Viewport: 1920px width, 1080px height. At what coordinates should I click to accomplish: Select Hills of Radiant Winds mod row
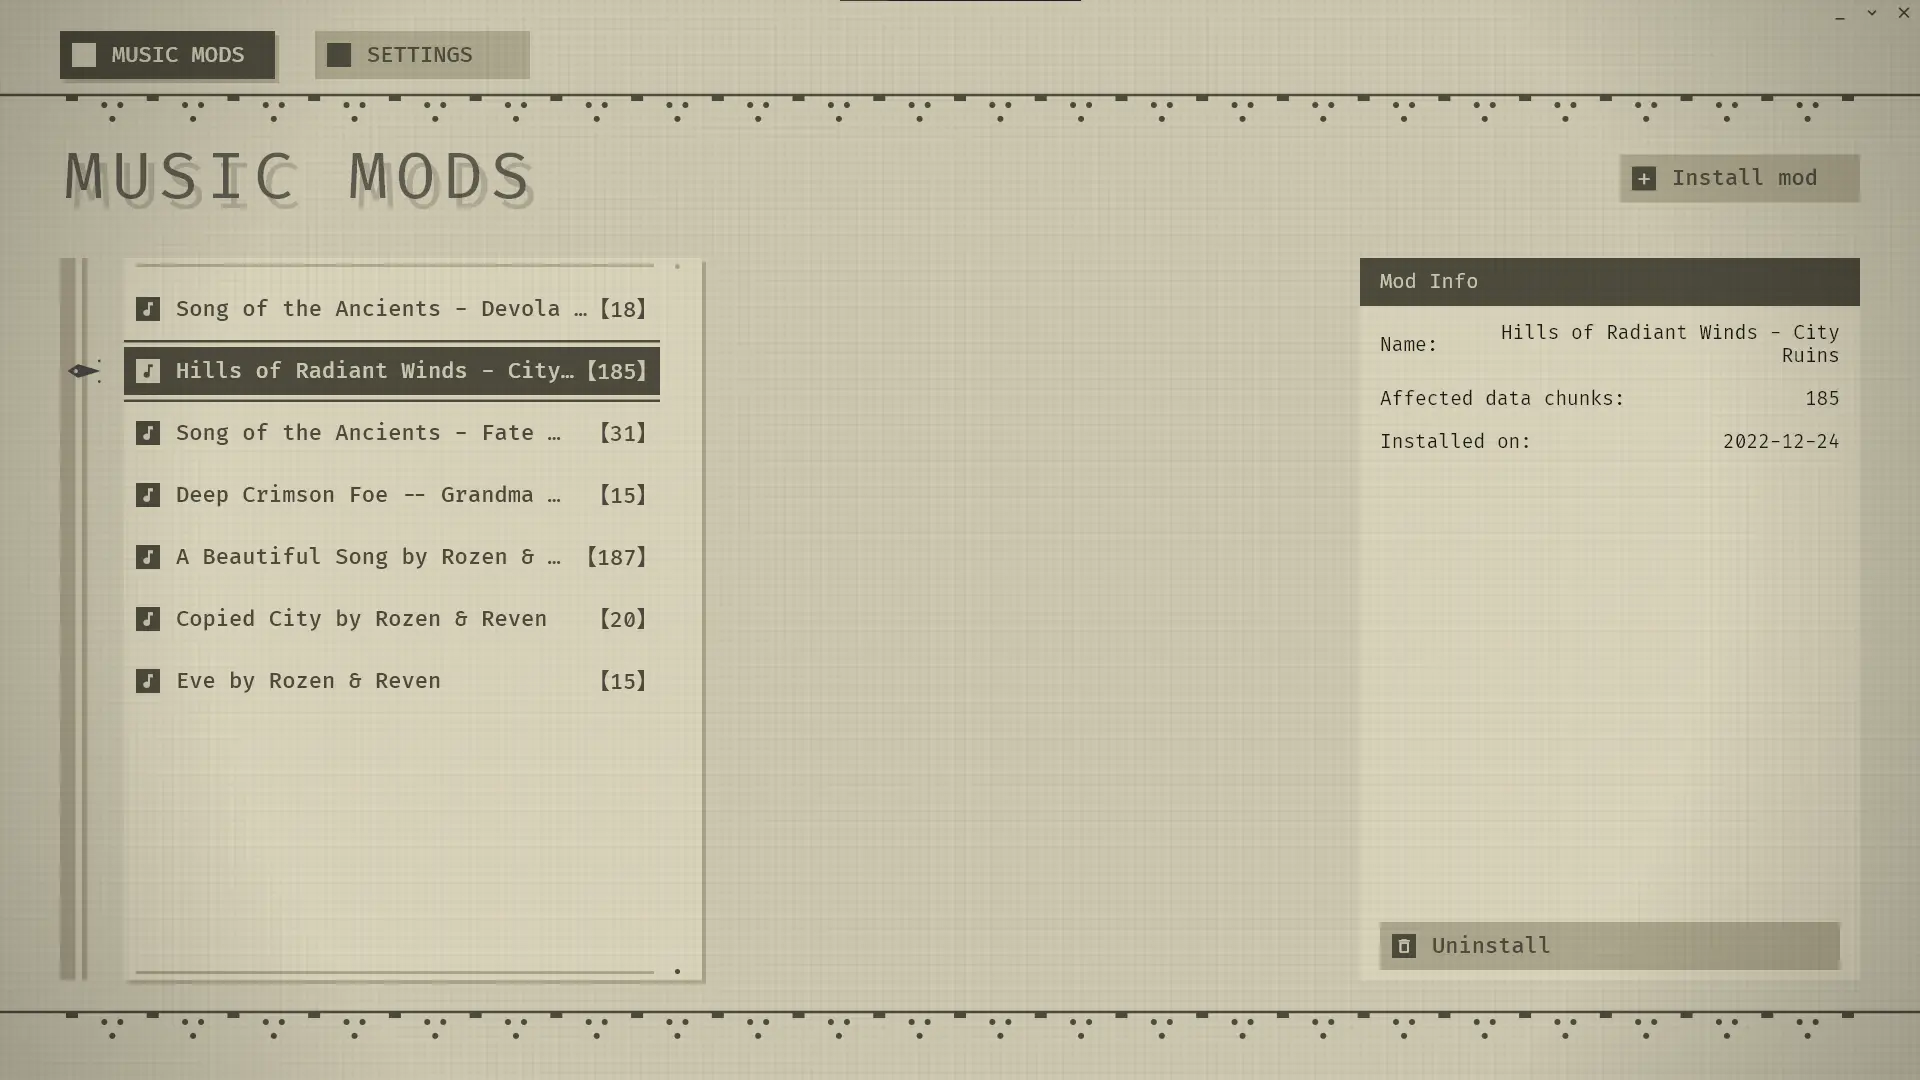[392, 371]
